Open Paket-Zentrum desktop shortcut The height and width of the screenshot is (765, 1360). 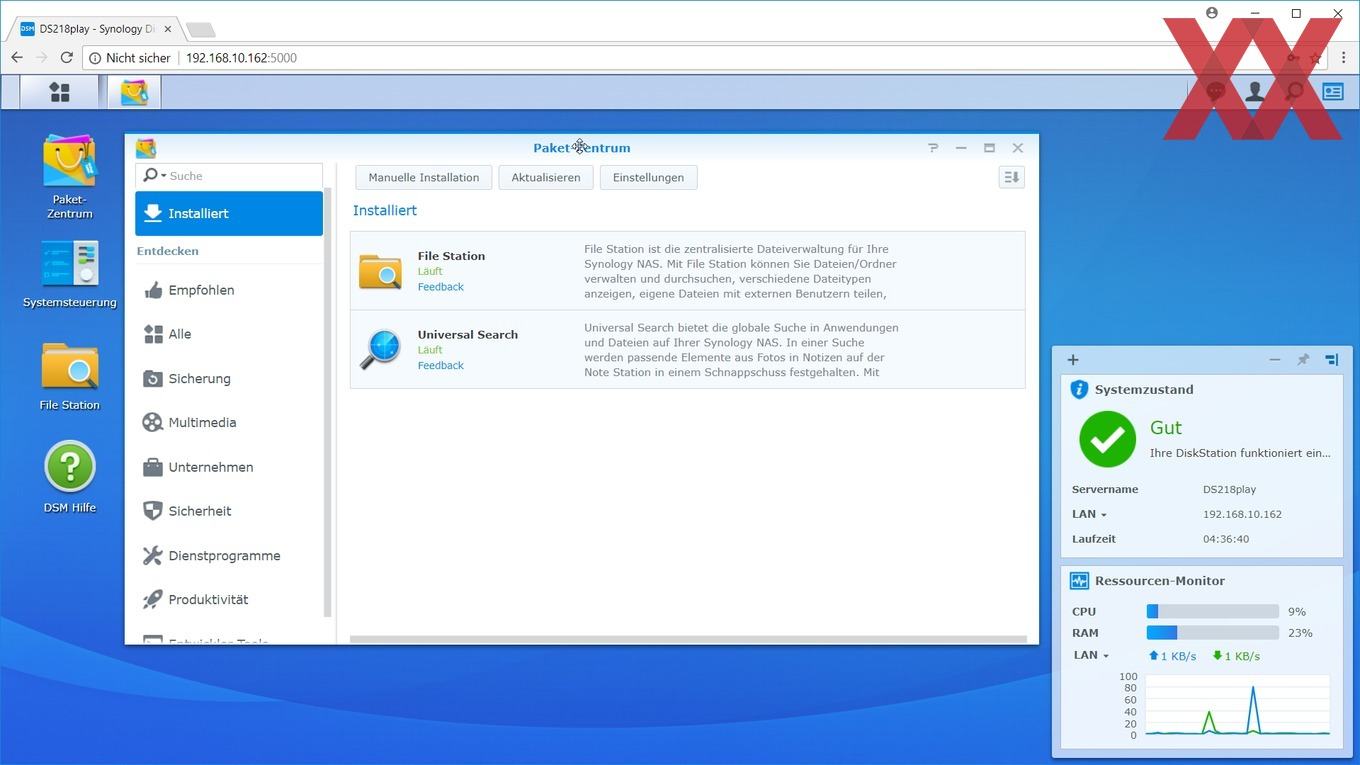pos(70,176)
